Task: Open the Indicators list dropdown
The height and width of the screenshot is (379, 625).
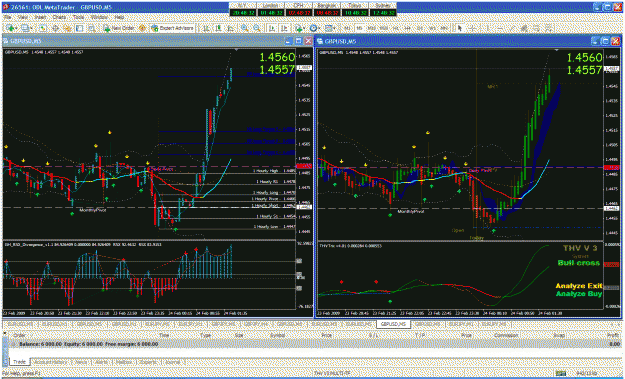Action: (x=300, y=28)
